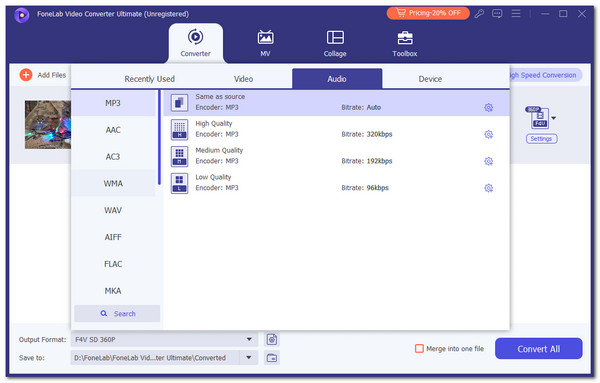Click the format Search field
600x383 pixels.
pyautogui.click(x=117, y=313)
